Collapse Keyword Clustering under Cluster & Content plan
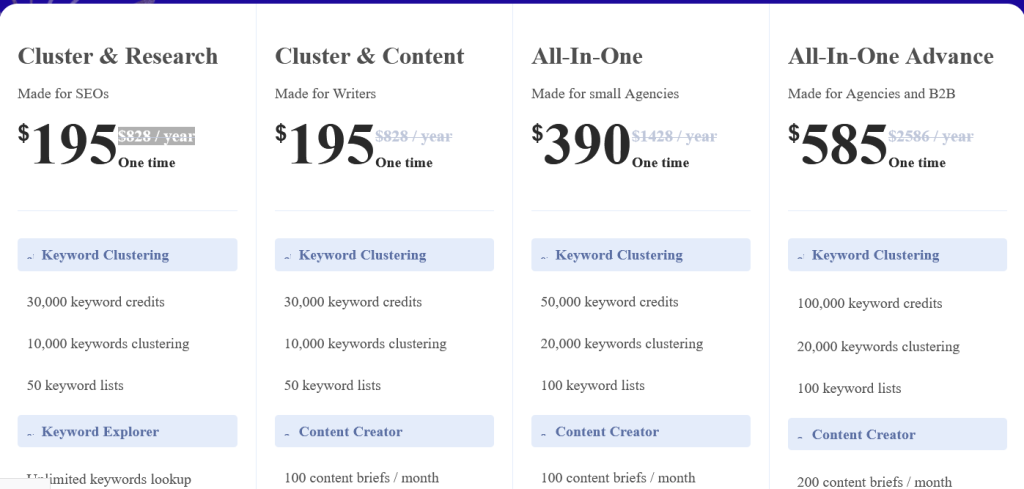This screenshot has width=1024, height=489. (x=384, y=255)
